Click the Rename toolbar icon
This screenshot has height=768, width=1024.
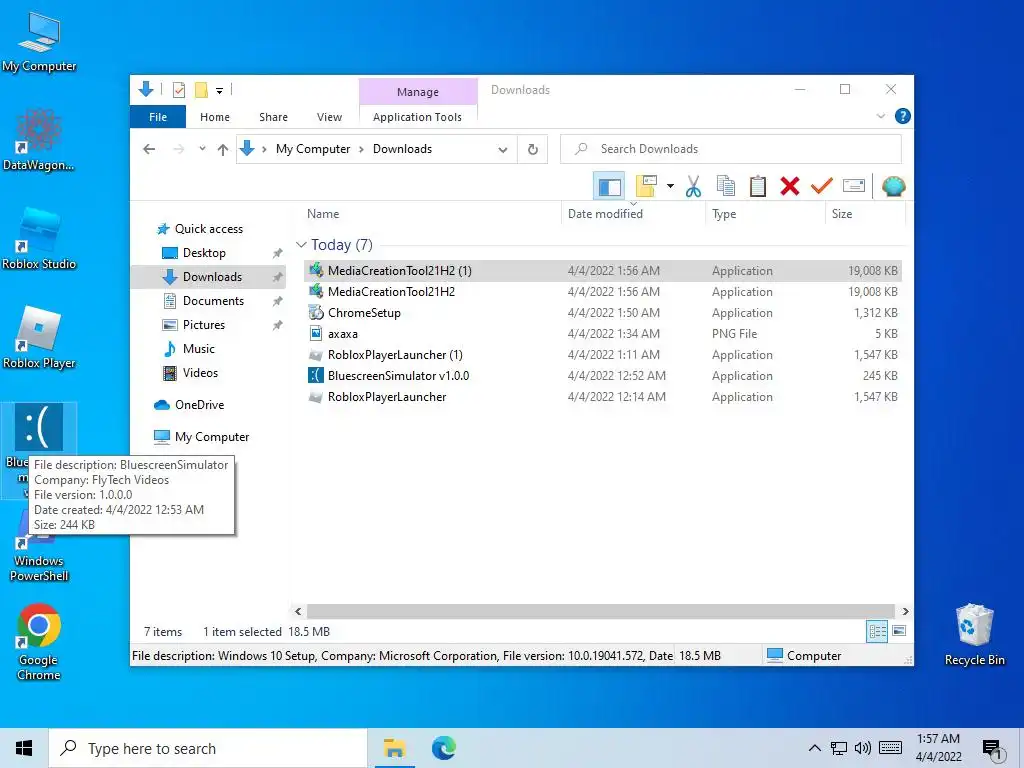pos(854,187)
